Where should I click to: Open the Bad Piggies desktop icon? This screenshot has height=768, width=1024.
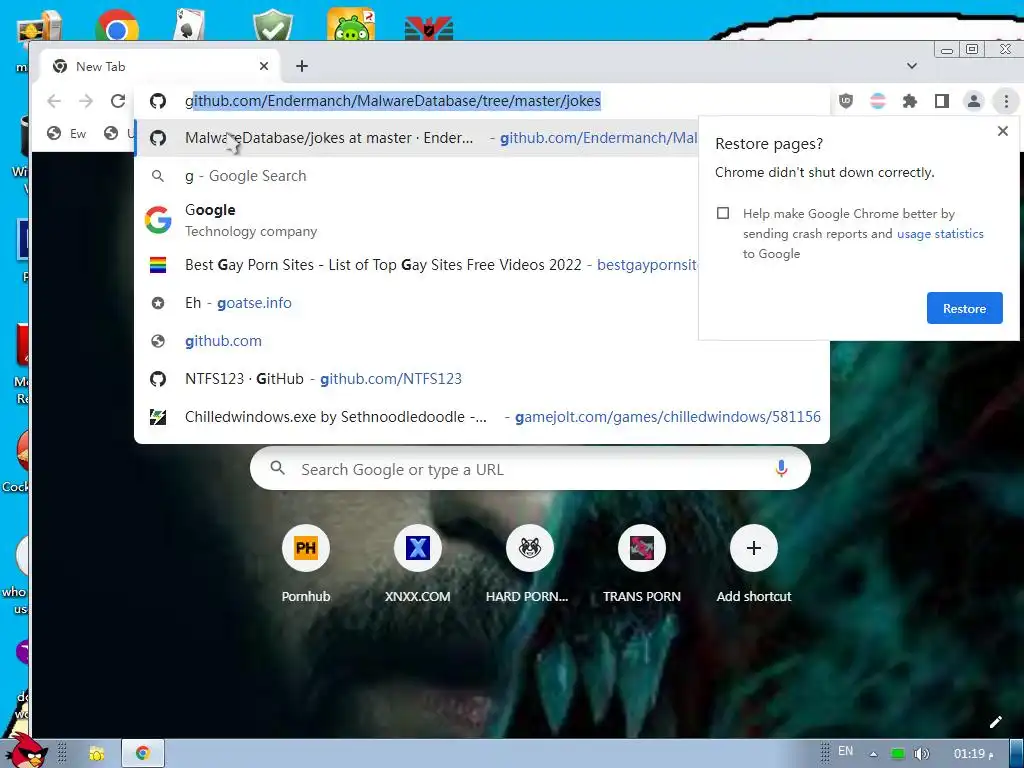(x=351, y=25)
